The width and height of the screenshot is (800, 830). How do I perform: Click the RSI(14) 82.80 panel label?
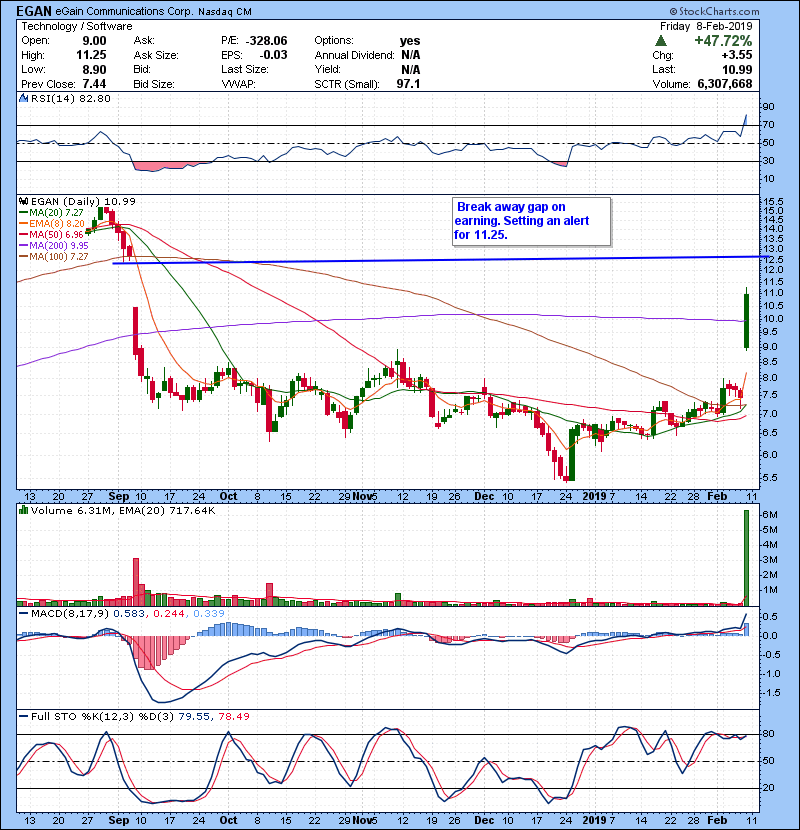point(70,98)
